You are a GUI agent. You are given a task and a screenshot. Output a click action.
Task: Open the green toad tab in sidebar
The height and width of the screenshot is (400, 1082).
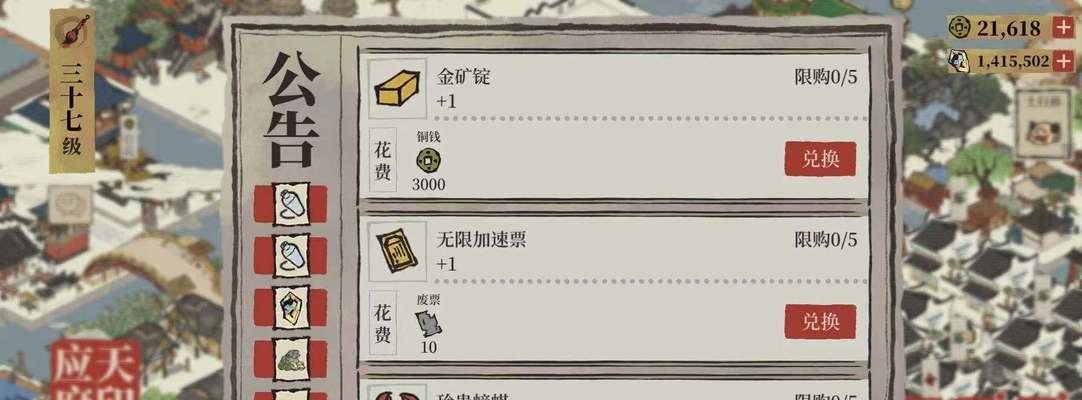coord(291,359)
